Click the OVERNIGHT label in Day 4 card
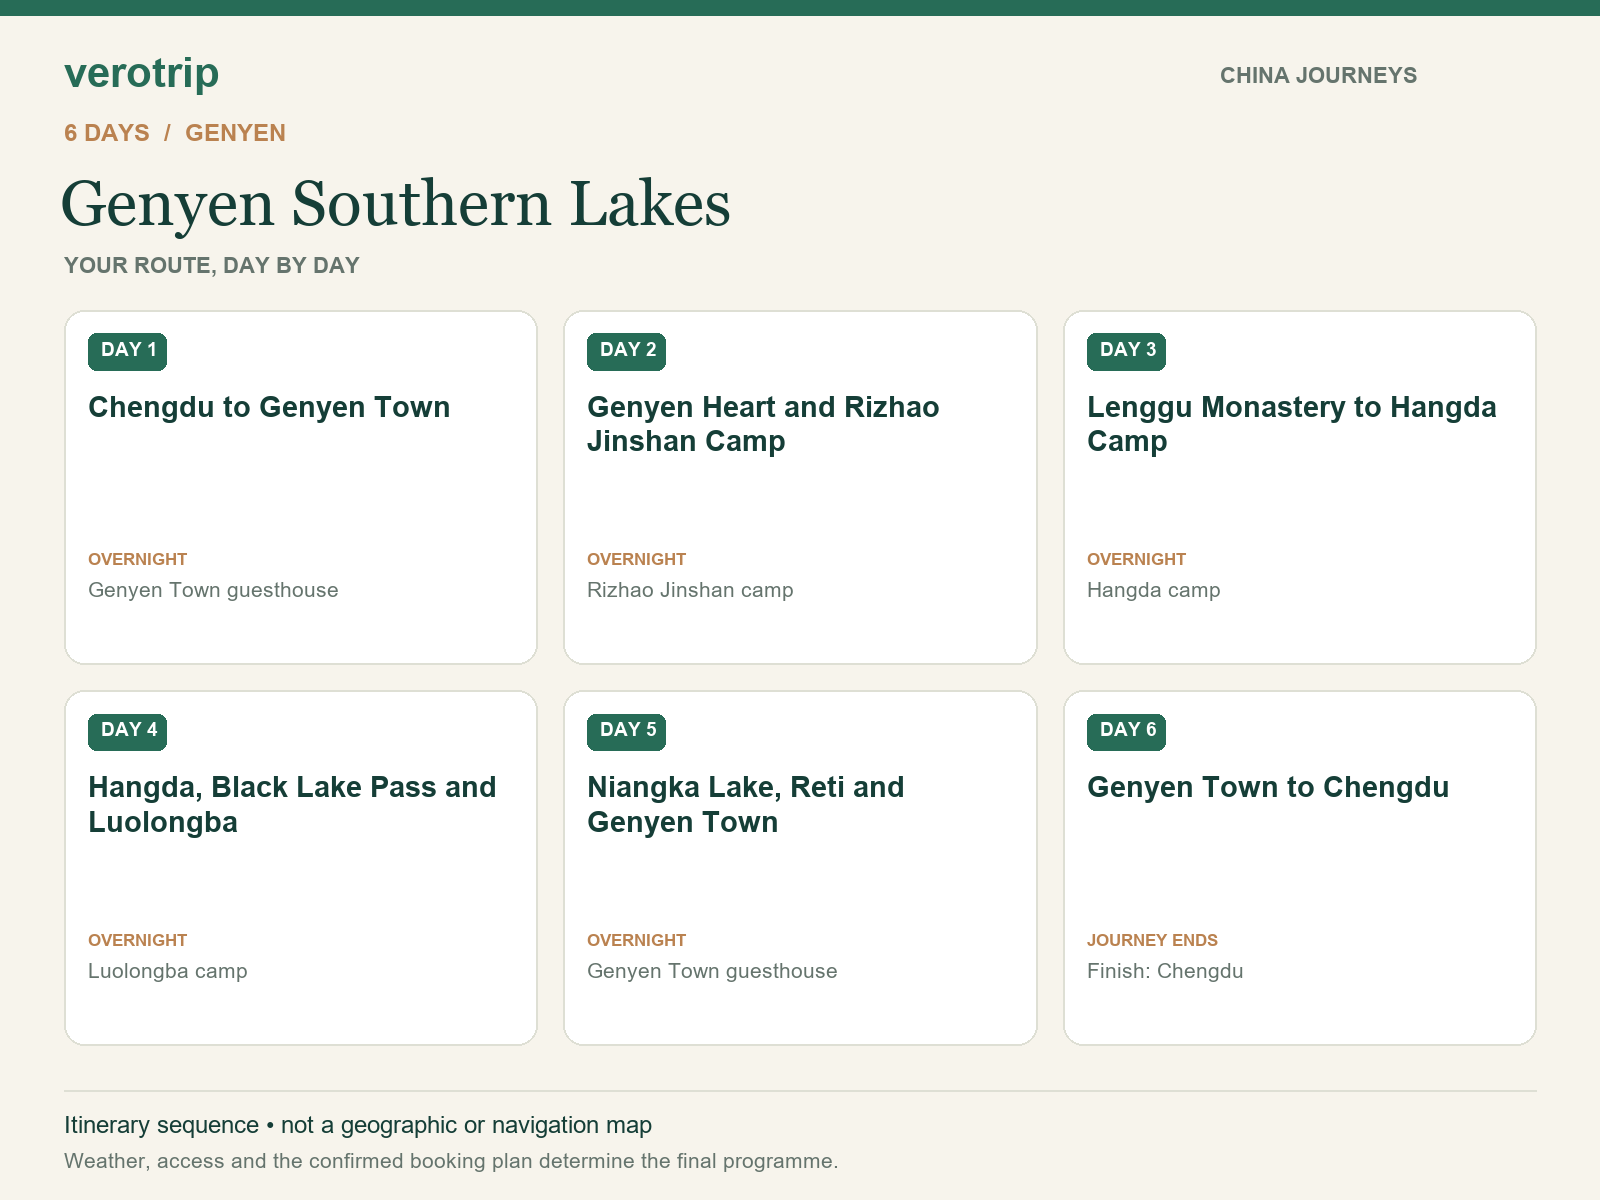 coord(138,941)
